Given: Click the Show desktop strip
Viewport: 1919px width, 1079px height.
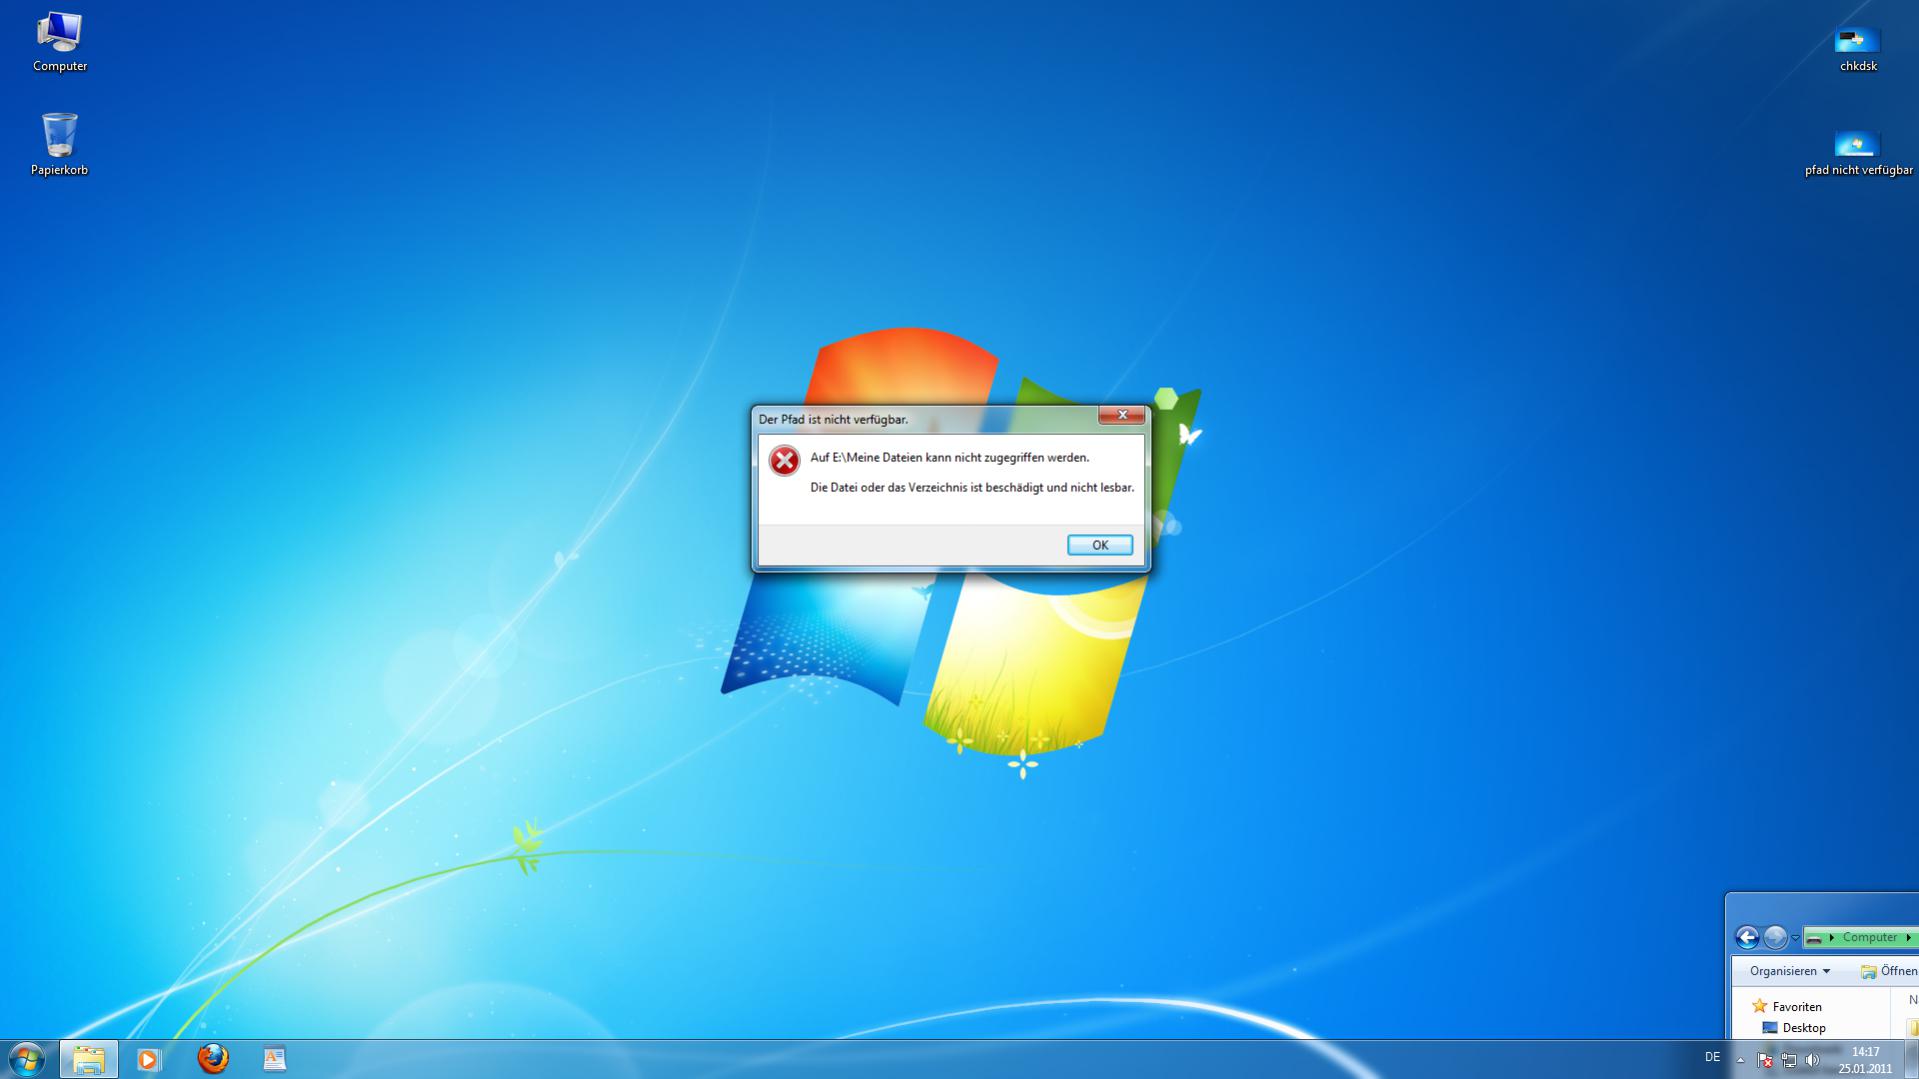Looking at the screenshot, I should (x=1911, y=1059).
